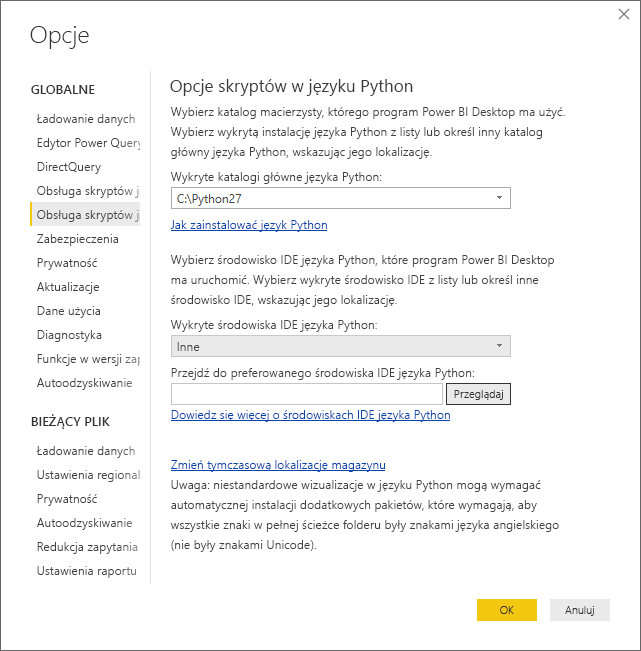This screenshot has height=651, width=641.
Task: Open Zmień tymczasową lokalizację magazynu link
Action: point(278,465)
